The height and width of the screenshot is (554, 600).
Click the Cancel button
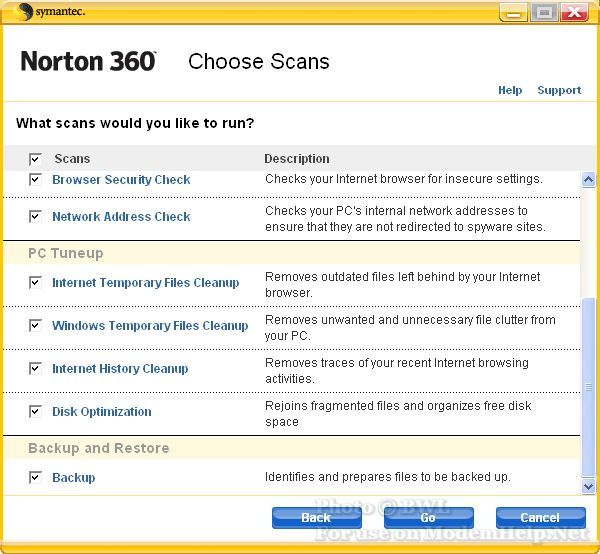point(540,518)
